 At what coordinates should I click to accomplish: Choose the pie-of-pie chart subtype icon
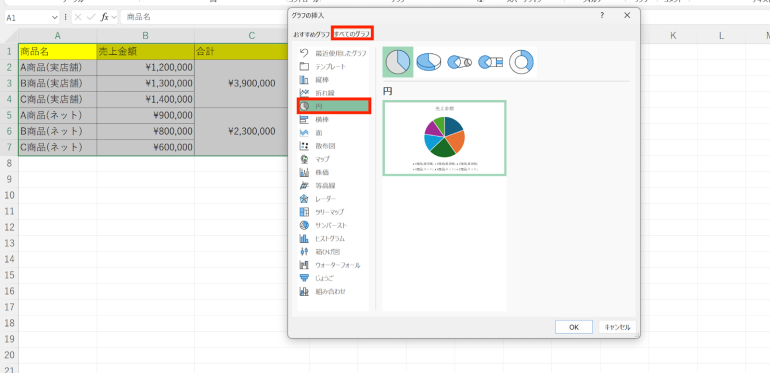(x=459, y=62)
